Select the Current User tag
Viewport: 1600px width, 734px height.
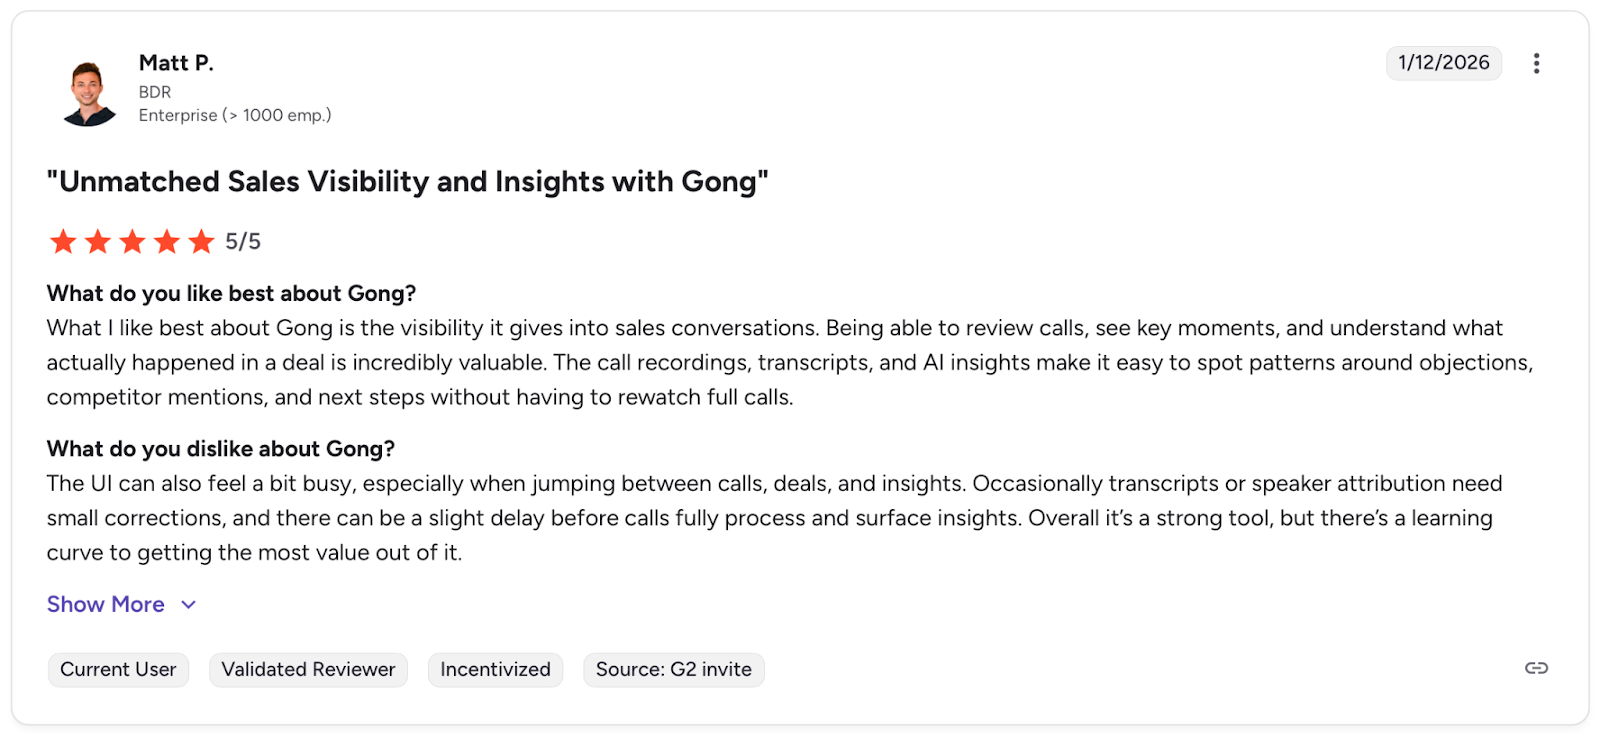(x=118, y=669)
